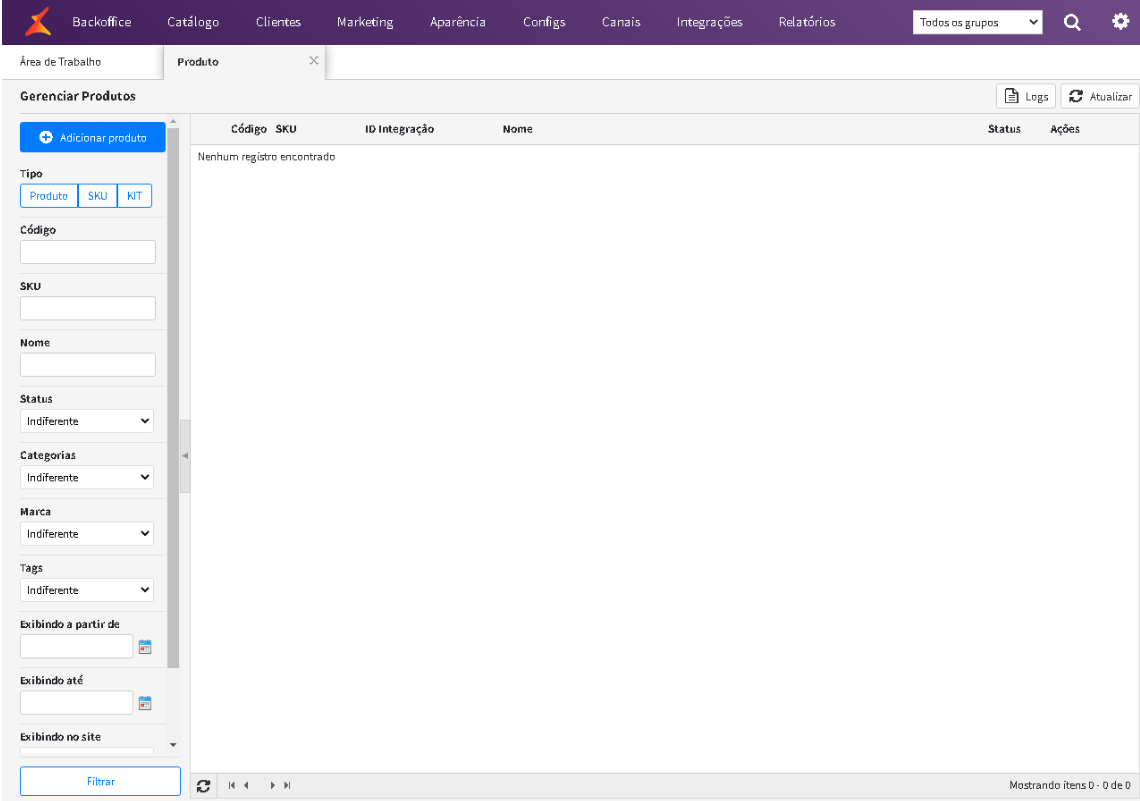Sort by the Código column header
The image size is (1140, 801).
[249, 129]
